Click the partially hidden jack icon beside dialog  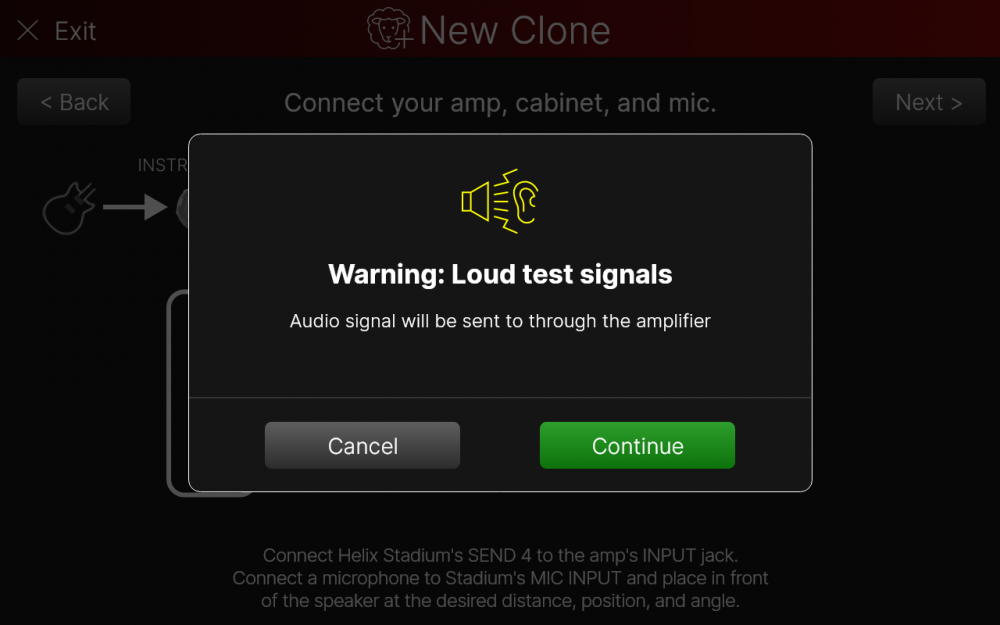pos(182,208)
